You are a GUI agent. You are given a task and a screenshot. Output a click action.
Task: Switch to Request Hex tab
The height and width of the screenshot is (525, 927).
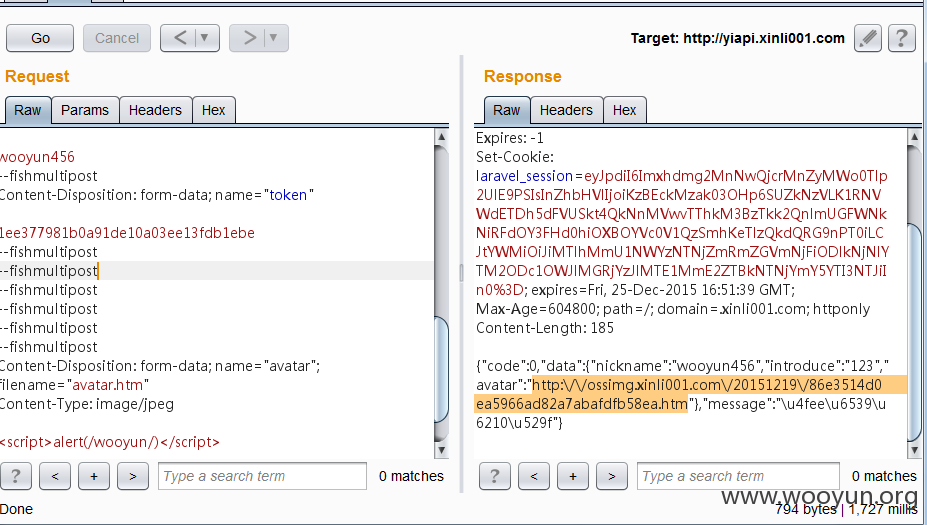[x=213, y=110]
